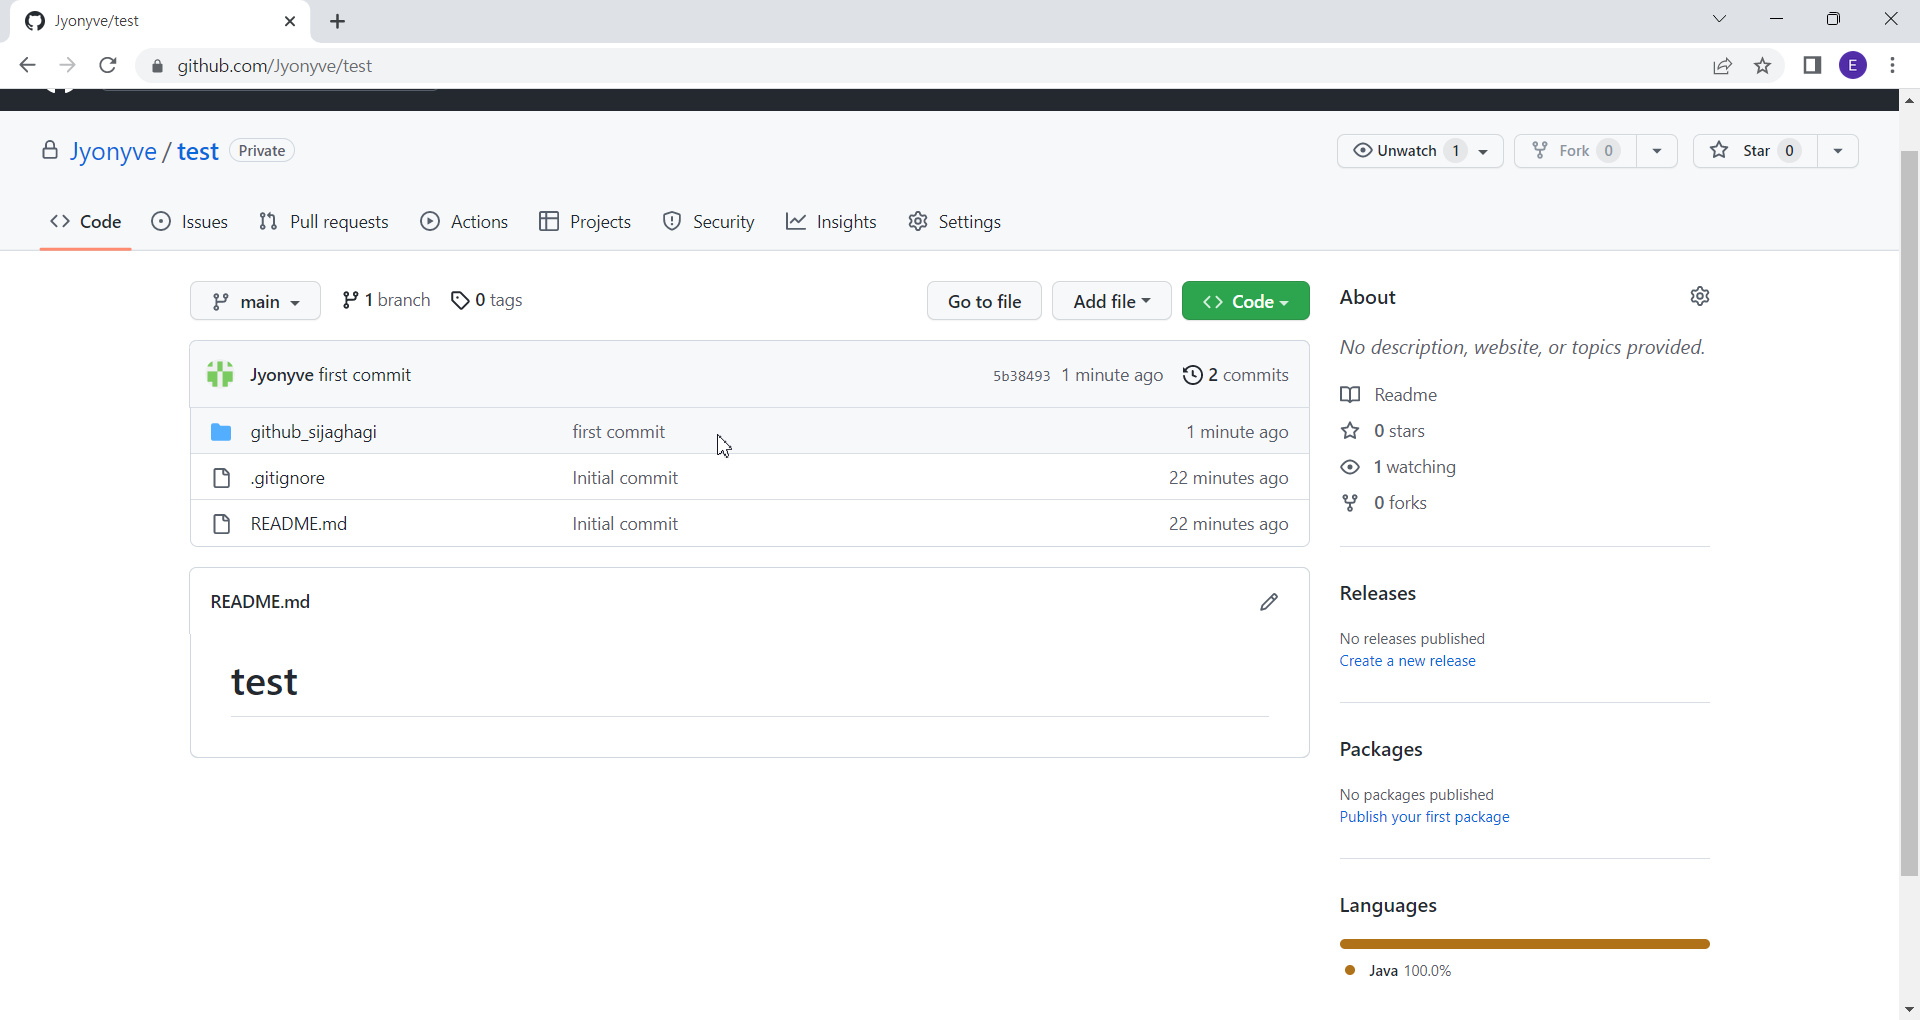Open the .gitignore file
Viewport: 1920px width, 1020px height.
click(288, 478)
